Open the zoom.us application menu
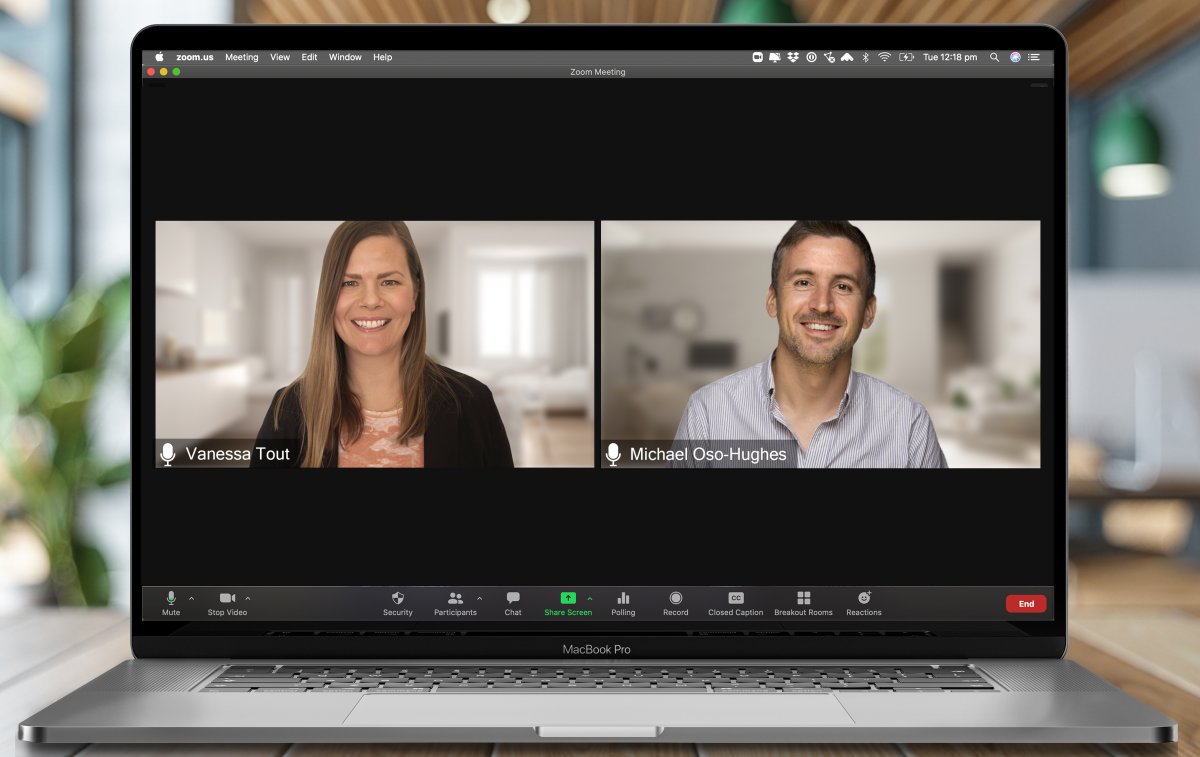The width and height of the screenshot is (1200, 757). [195, 58]
